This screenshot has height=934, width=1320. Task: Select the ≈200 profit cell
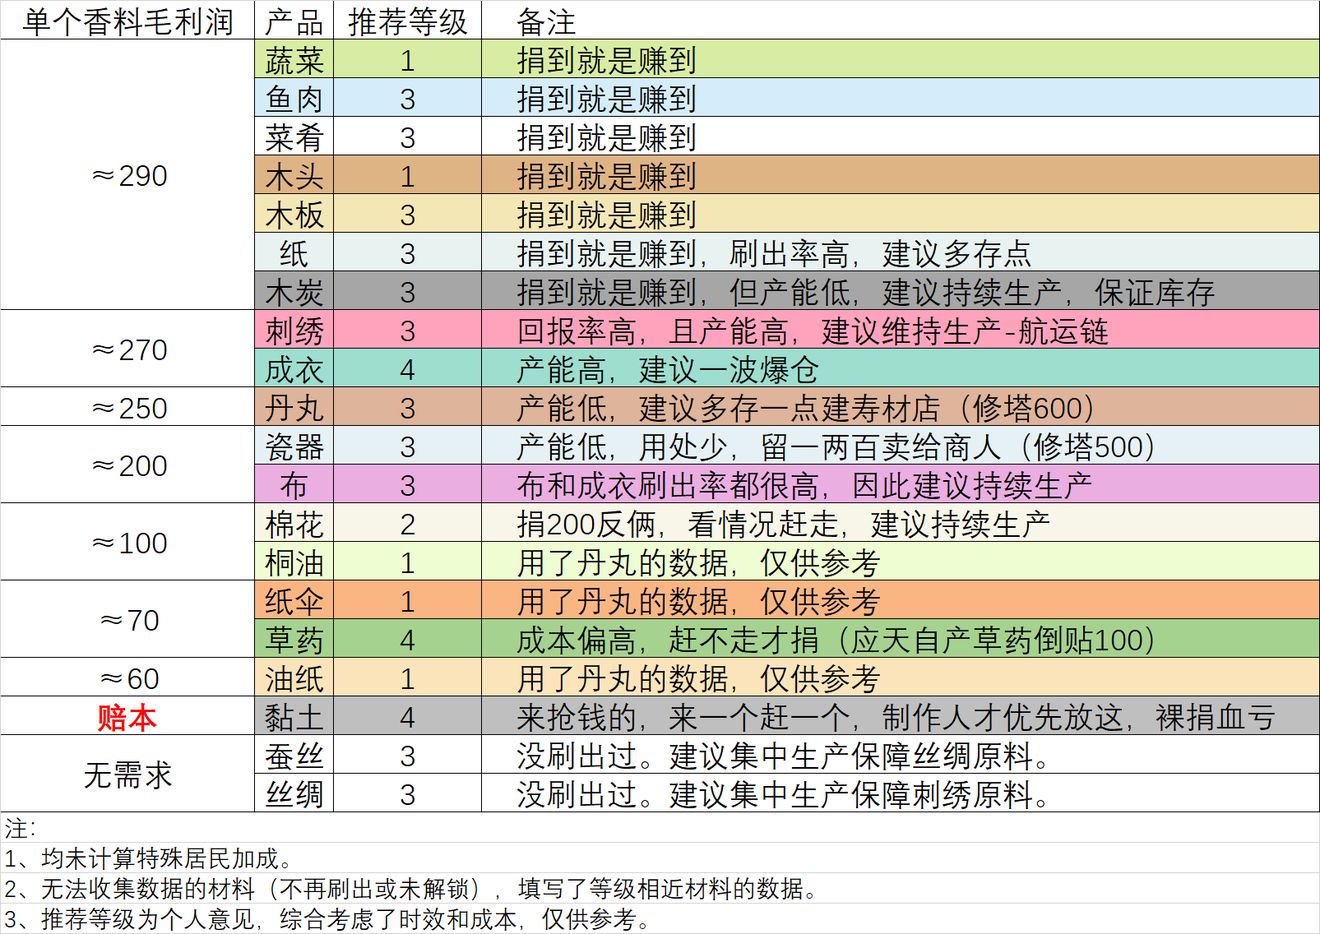pos(127,466)
